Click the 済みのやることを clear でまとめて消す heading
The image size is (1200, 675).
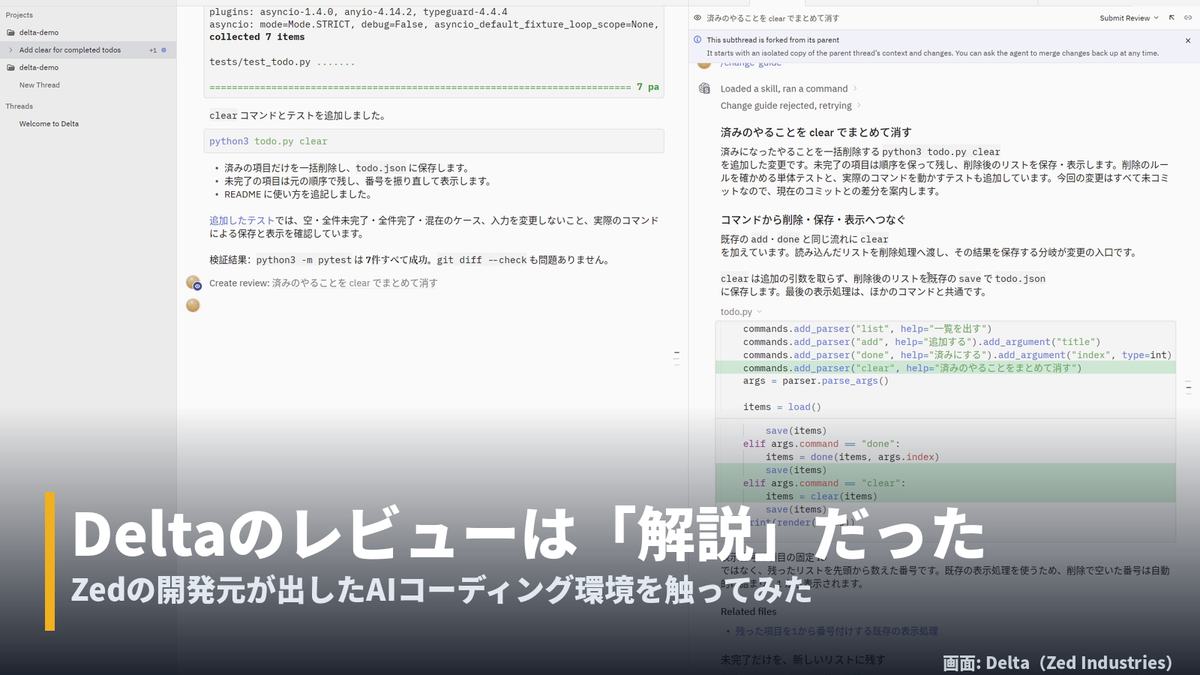tap(816, 132)
